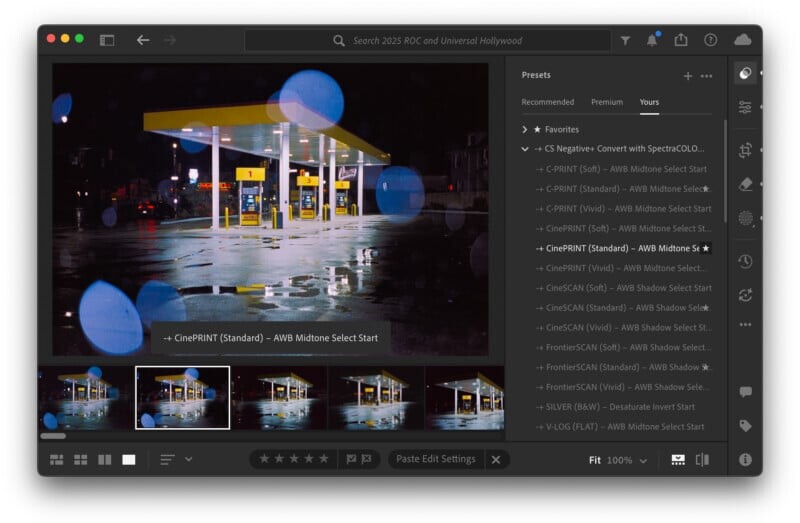Toggle the before/after original view
The width and height of the screenshot is (800, 523).
[702, 460]
